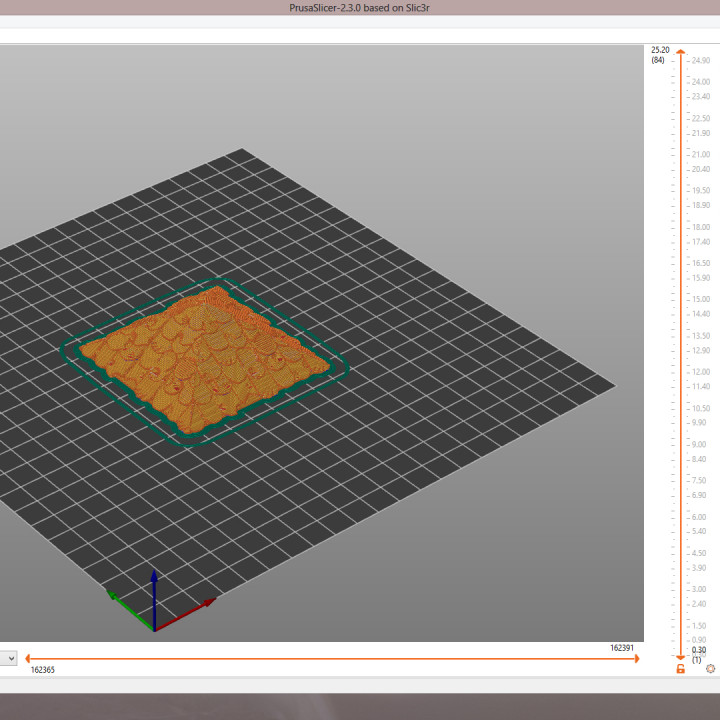The height and width of the screenshot is (720, 720).
Task: Click the 25.20 top layer height label
Action: point(659,50)
